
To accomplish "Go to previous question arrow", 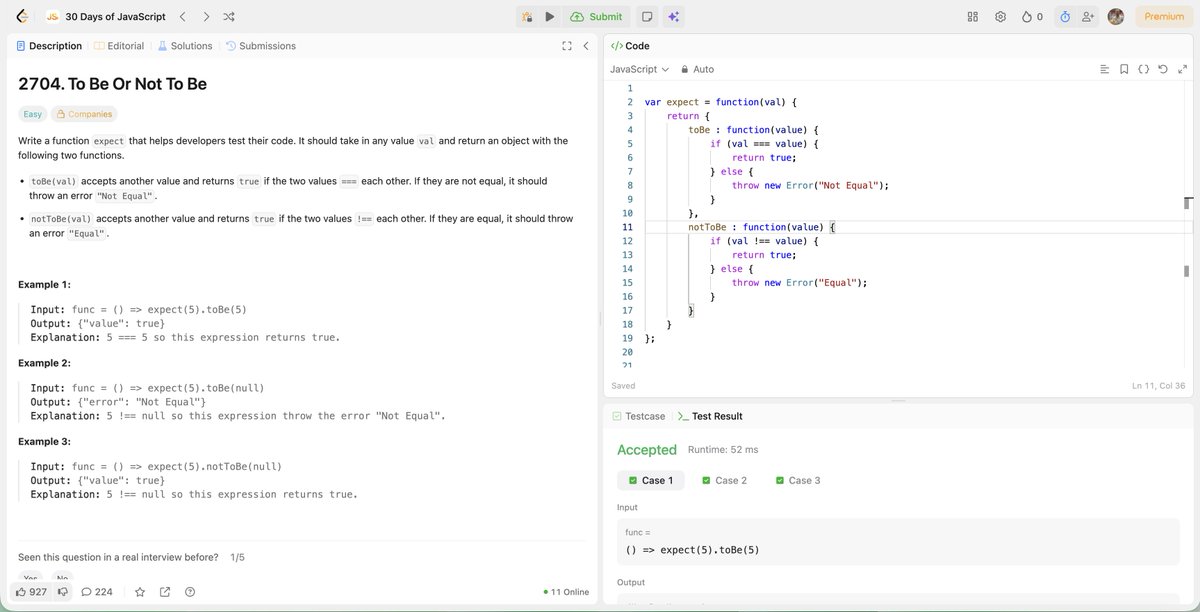I will [x=182, y=16].
